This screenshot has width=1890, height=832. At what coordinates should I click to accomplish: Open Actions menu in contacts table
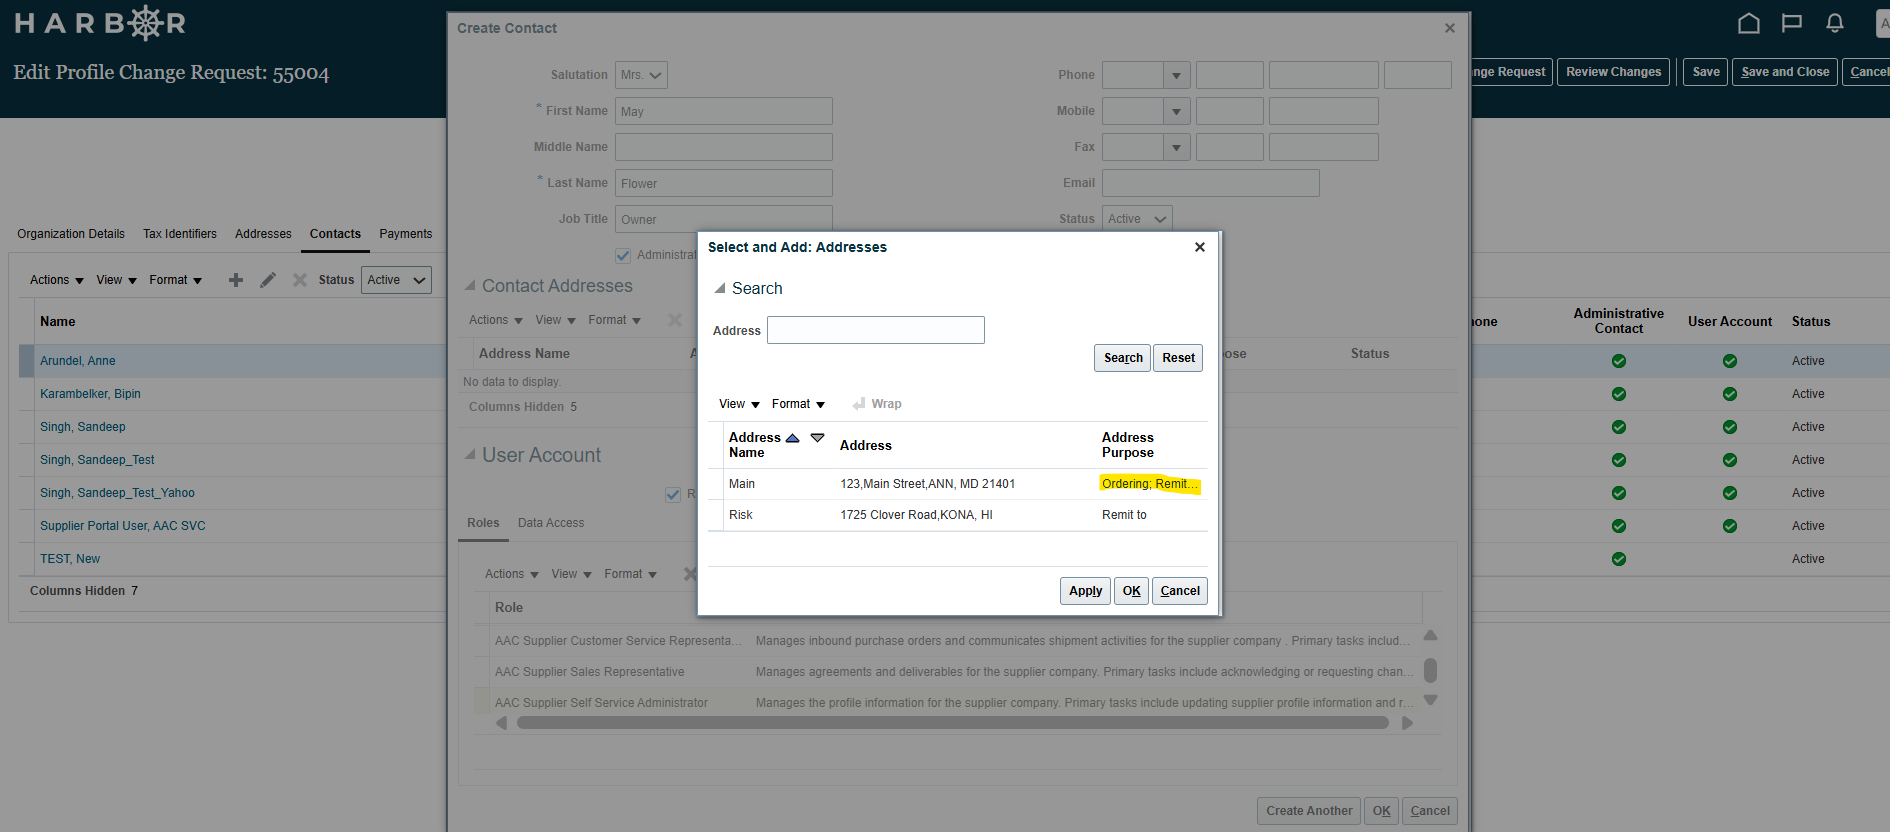pyautogui.click(x=57, y=280)
